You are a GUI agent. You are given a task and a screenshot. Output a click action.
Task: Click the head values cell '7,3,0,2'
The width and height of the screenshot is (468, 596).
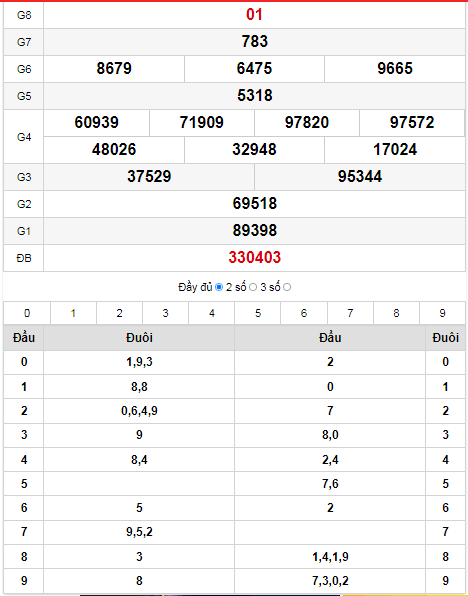(330, 581)
